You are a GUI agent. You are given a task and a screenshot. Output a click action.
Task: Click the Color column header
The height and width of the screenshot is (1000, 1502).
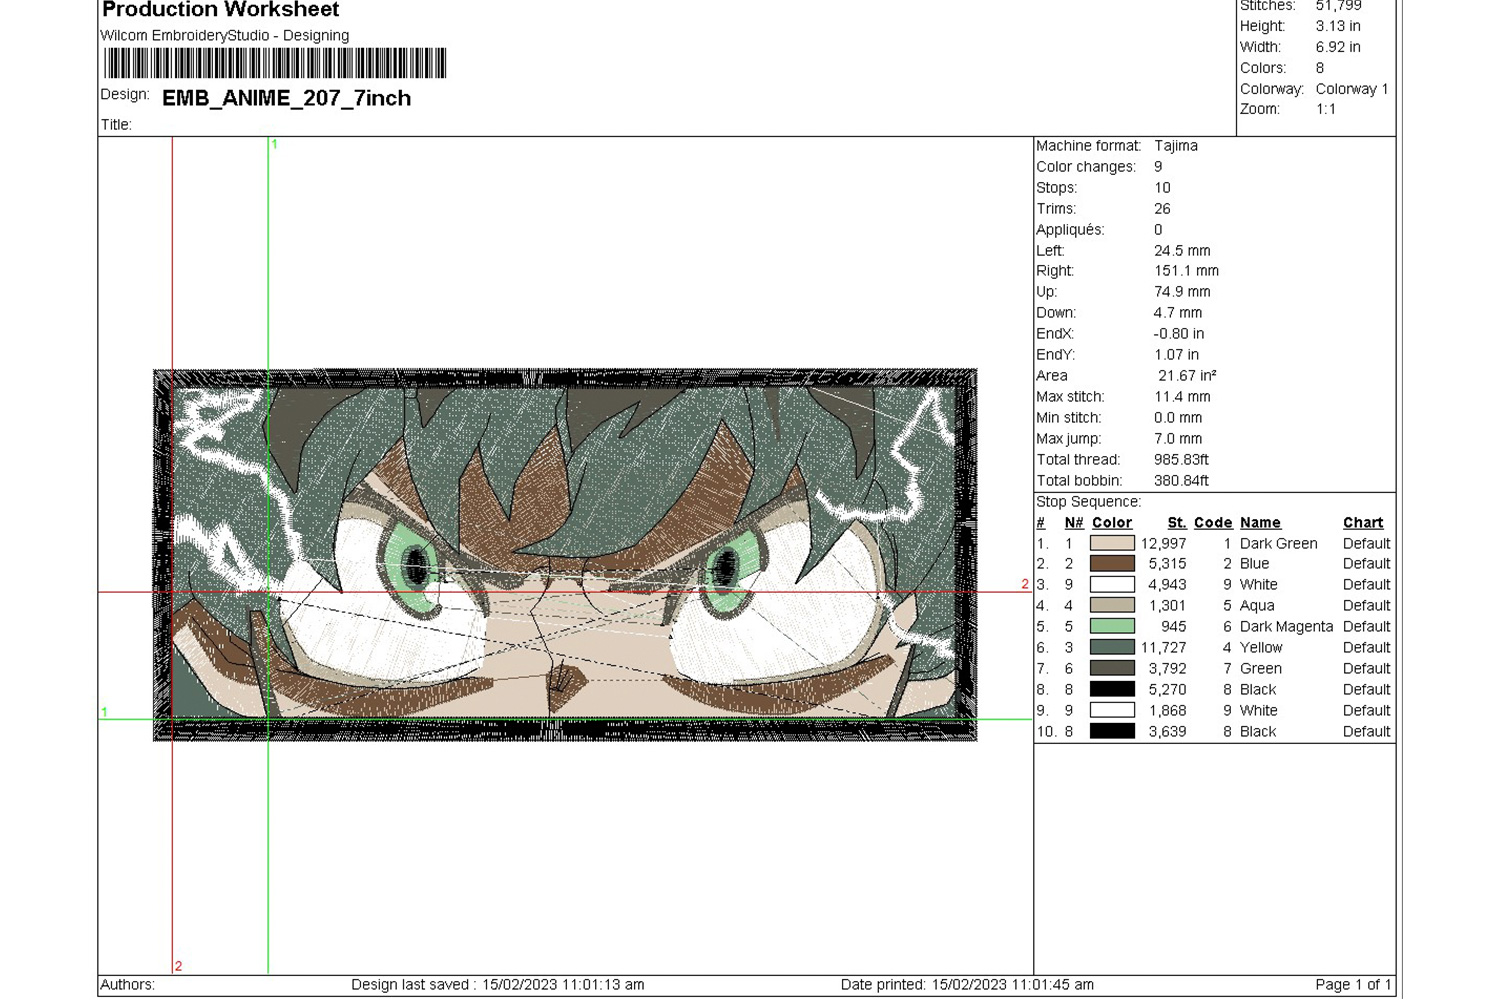pos(1111,523)
